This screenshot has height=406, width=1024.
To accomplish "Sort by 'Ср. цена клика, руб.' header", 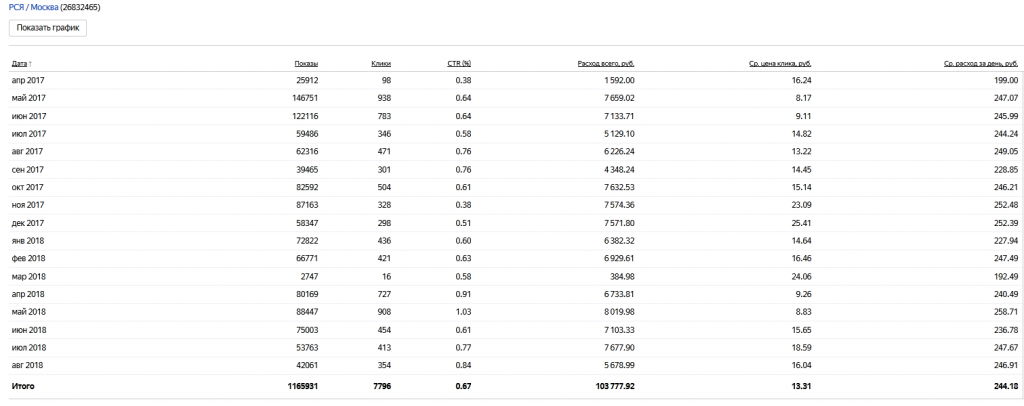I will click(x=780, y=63).
